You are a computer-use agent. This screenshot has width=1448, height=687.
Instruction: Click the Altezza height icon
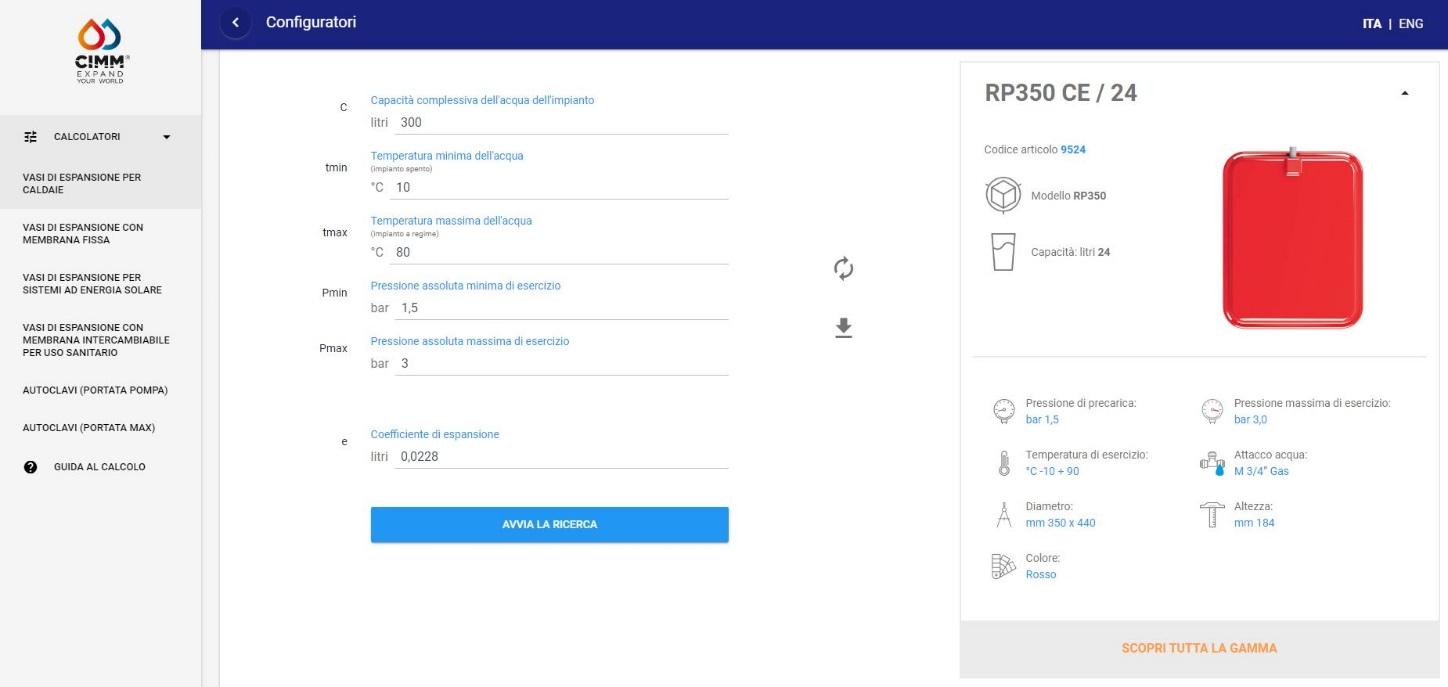pos(1211,514)
